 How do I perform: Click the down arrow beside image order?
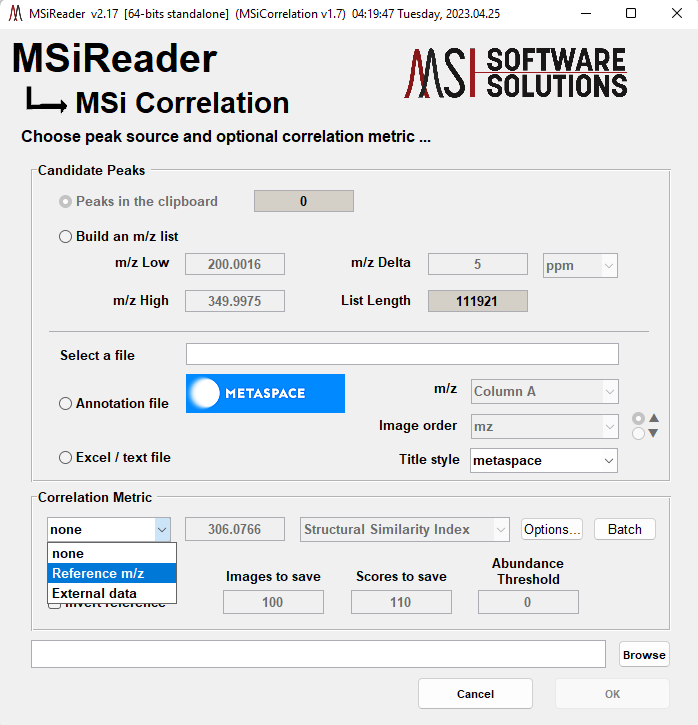[x=654, y=433]
